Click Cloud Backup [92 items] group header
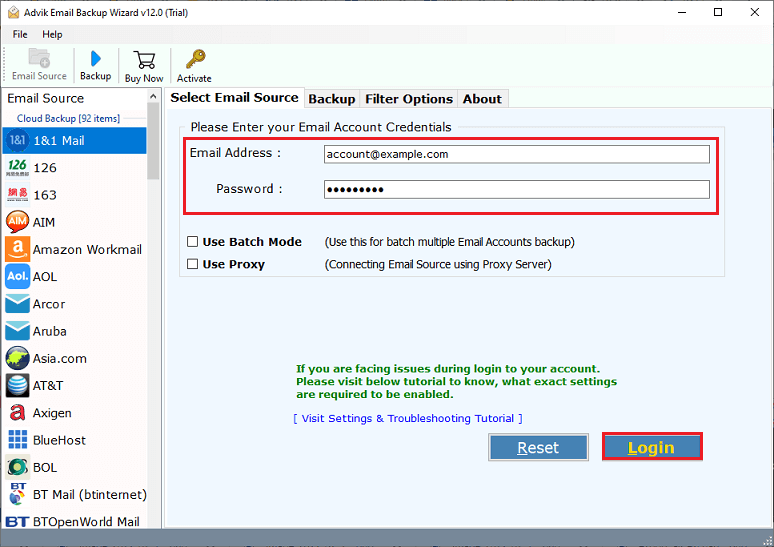 click(x=69, y=118)
